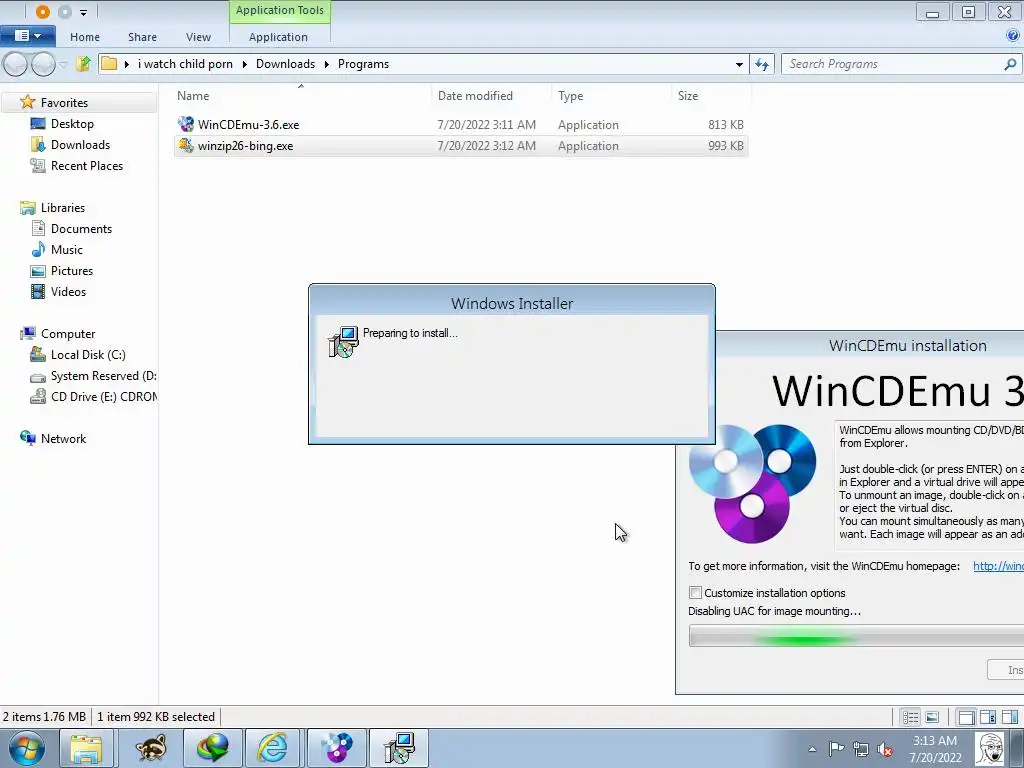Open the Action Center flag icon
Screen dimensions: 1024x768
coord(836,748)
